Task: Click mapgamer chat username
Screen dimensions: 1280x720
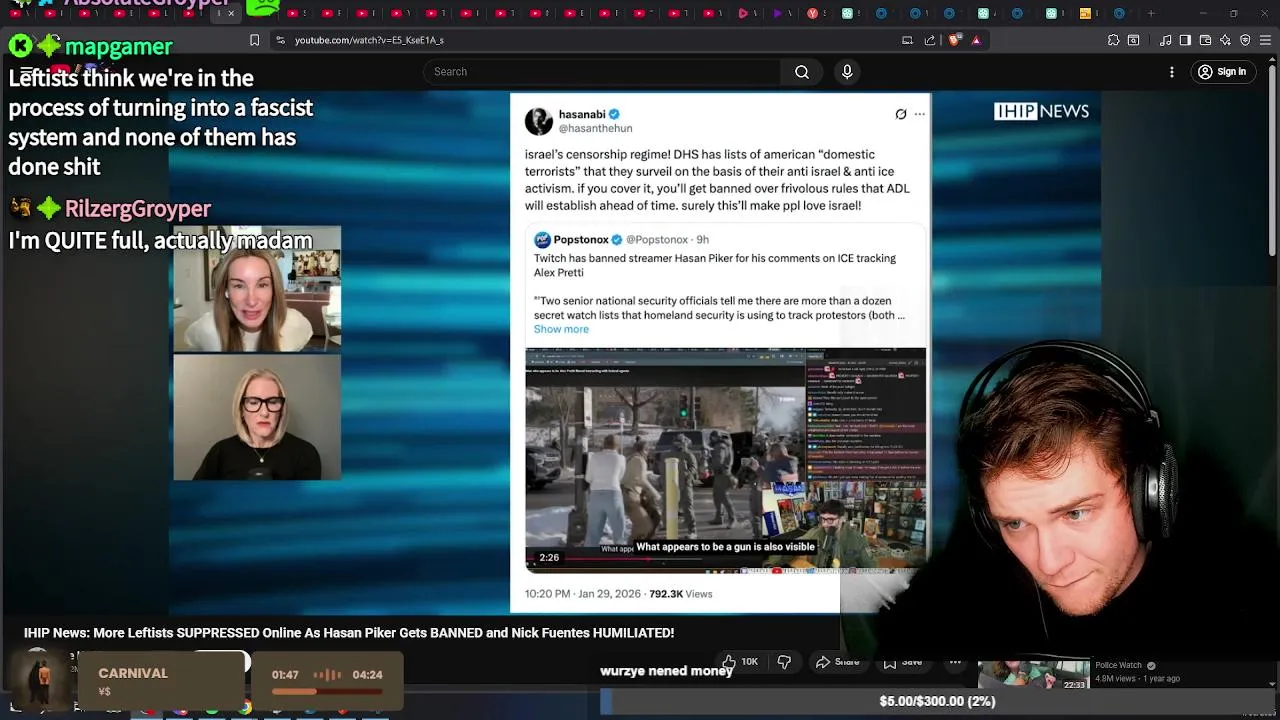Action: [x=119, y=47]
